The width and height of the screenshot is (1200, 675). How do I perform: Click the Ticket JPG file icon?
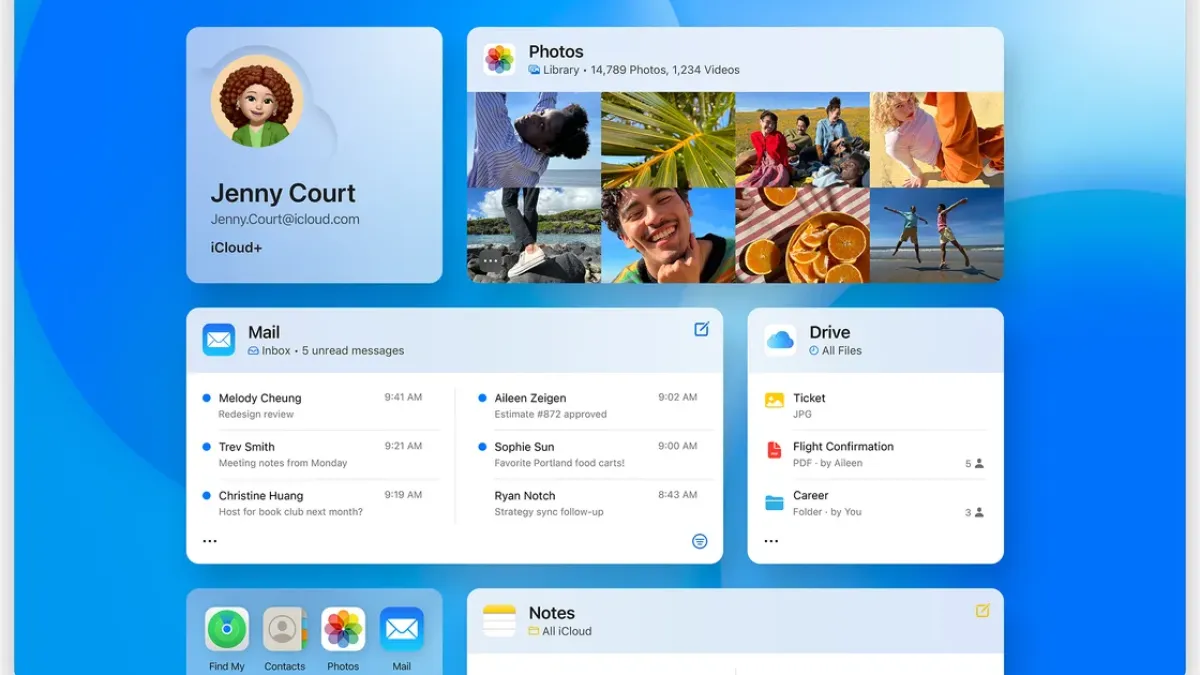pos(774,400)
